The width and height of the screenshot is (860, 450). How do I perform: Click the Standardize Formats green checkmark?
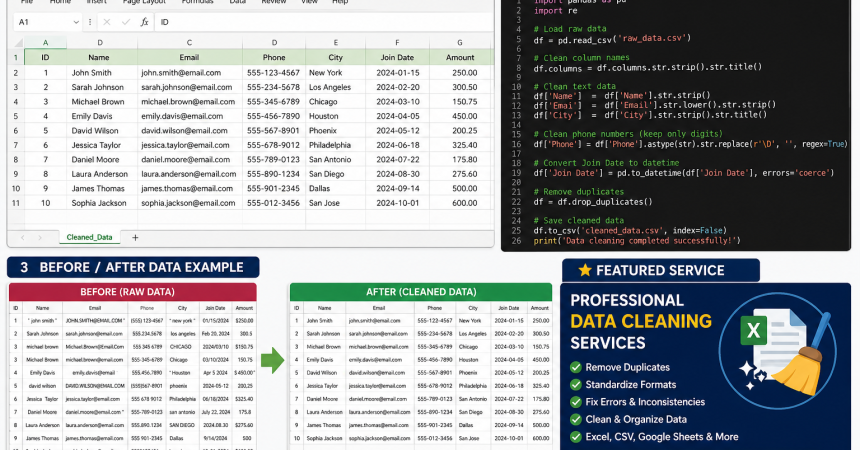[x=575, y=384]
